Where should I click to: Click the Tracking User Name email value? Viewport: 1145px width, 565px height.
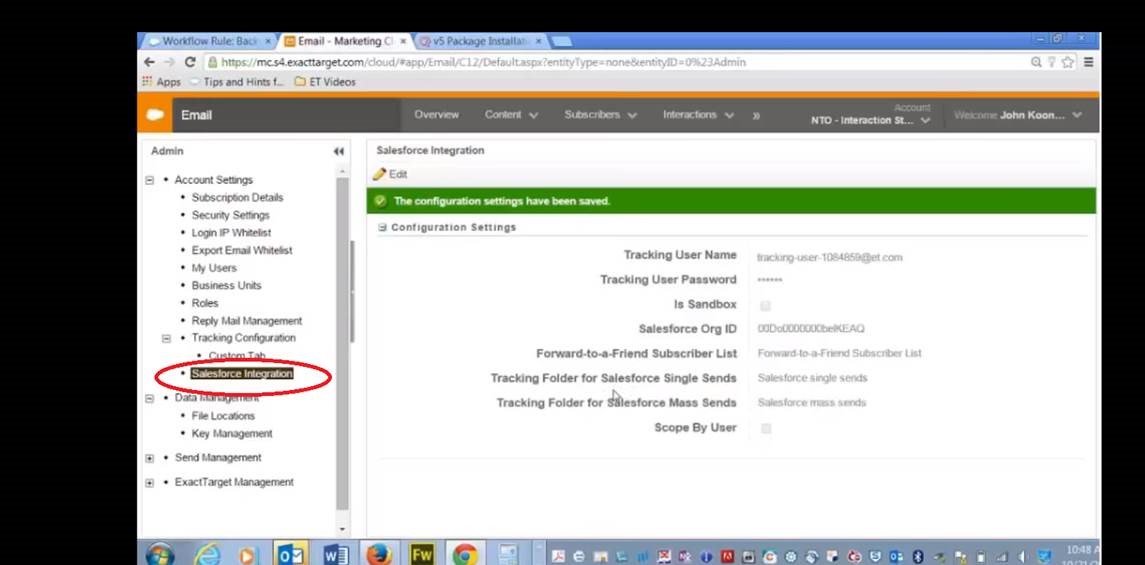[x=830, y=258]
